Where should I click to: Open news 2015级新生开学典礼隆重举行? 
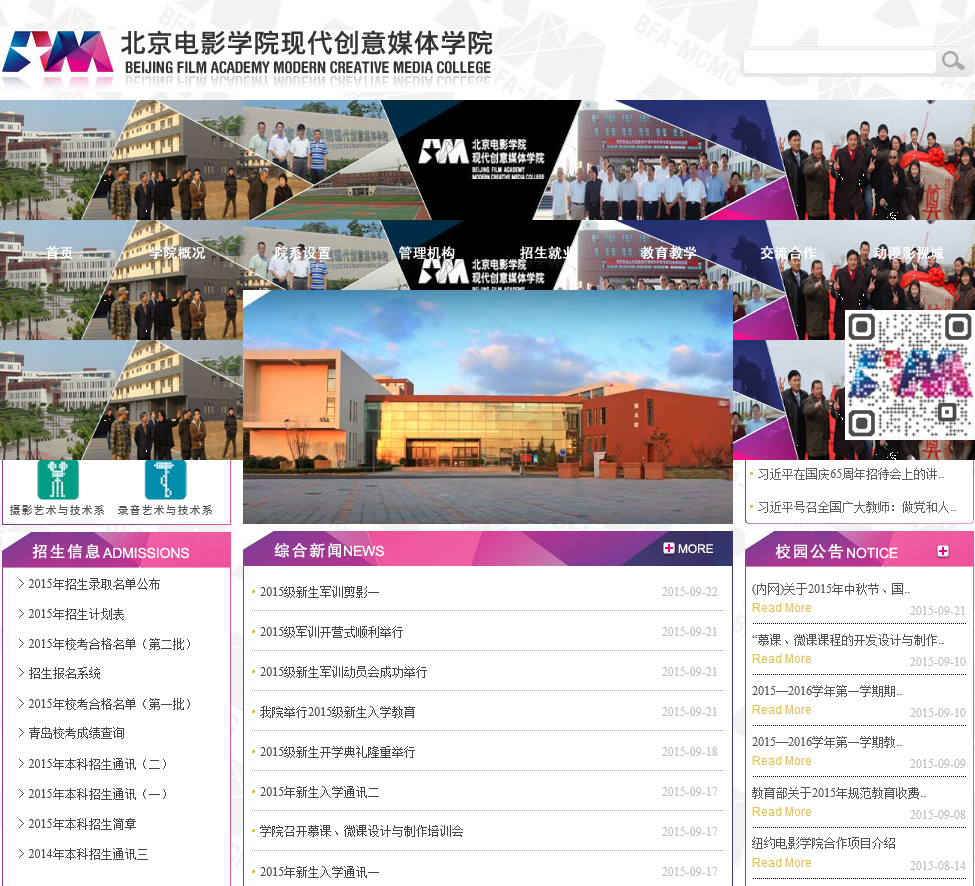[x=337, y=752]
